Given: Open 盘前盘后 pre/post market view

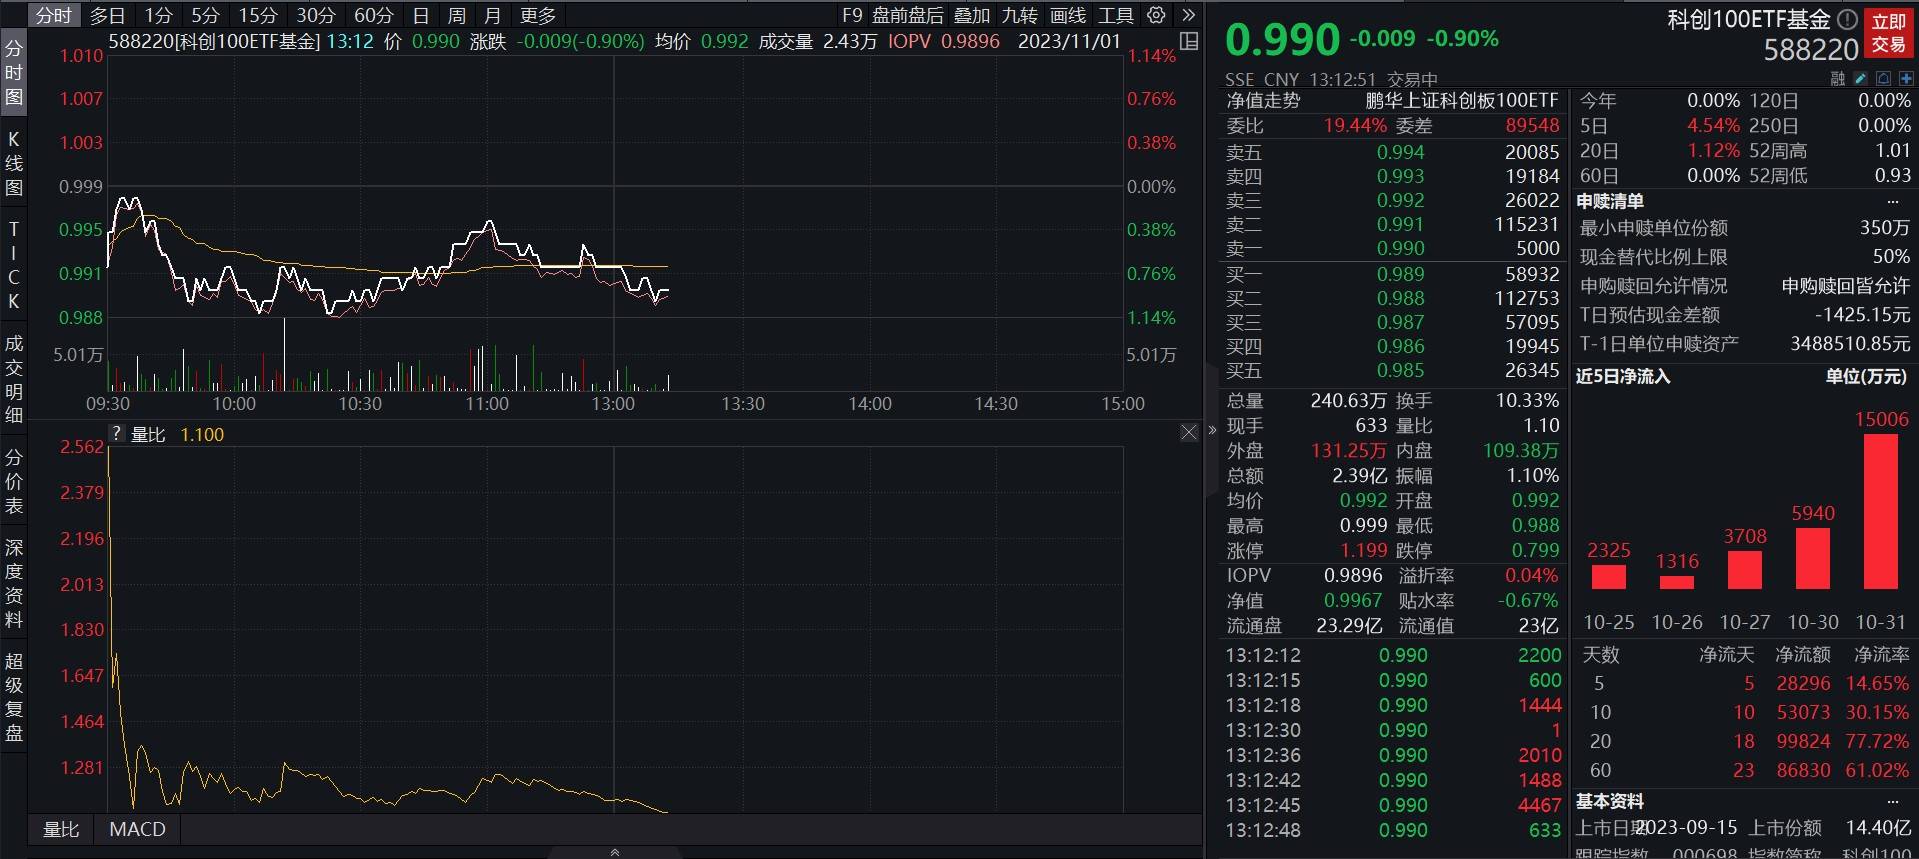Looking at the screenshot, I should coord(907,15).
